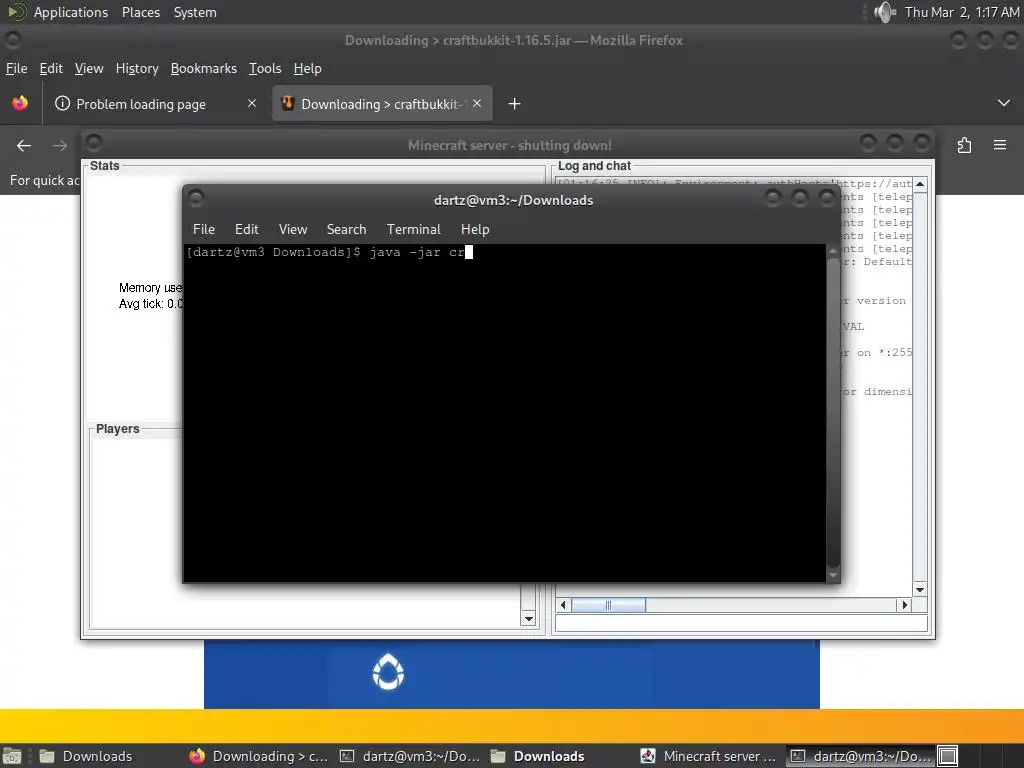Close the Problem loading page tab

pos(251,103)
